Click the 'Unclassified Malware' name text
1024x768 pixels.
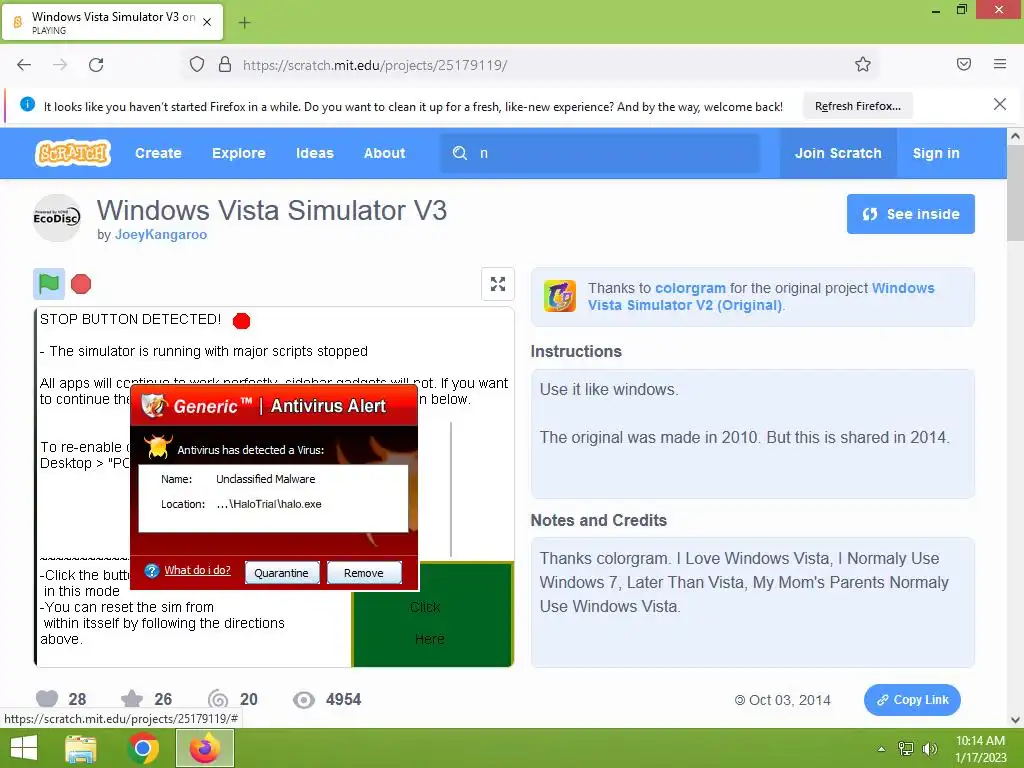tap(265, 479)
